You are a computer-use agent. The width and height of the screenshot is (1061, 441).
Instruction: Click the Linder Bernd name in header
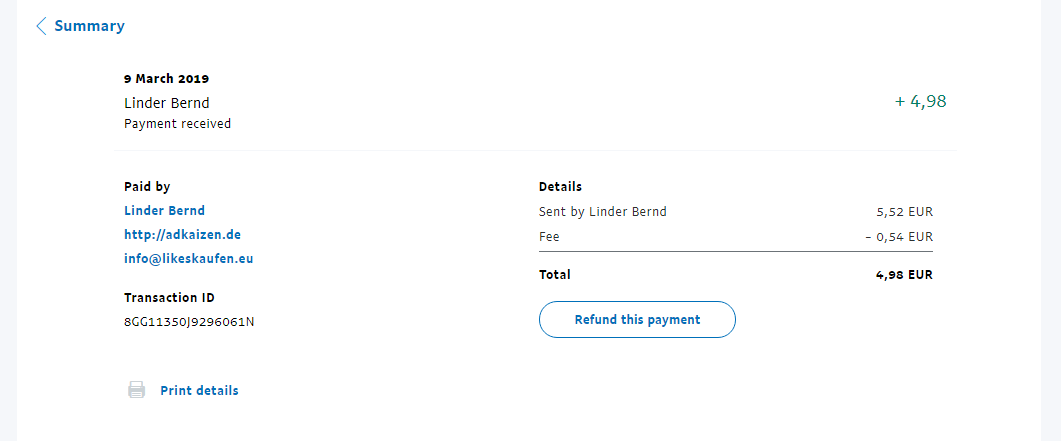click(x=166, y=102)
